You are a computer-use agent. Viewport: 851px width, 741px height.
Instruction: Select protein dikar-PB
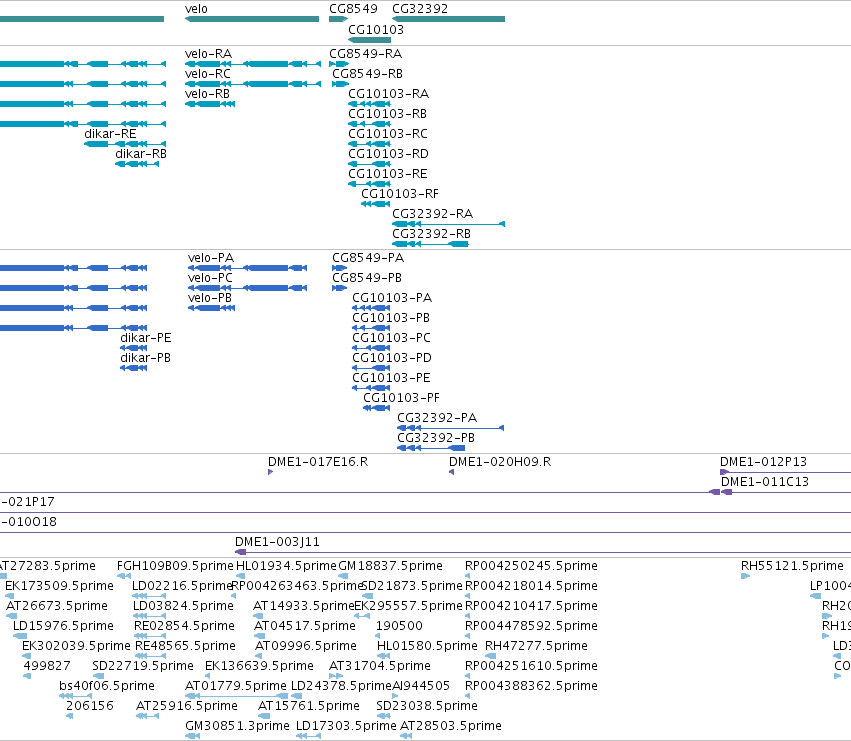tap(145, 358)
